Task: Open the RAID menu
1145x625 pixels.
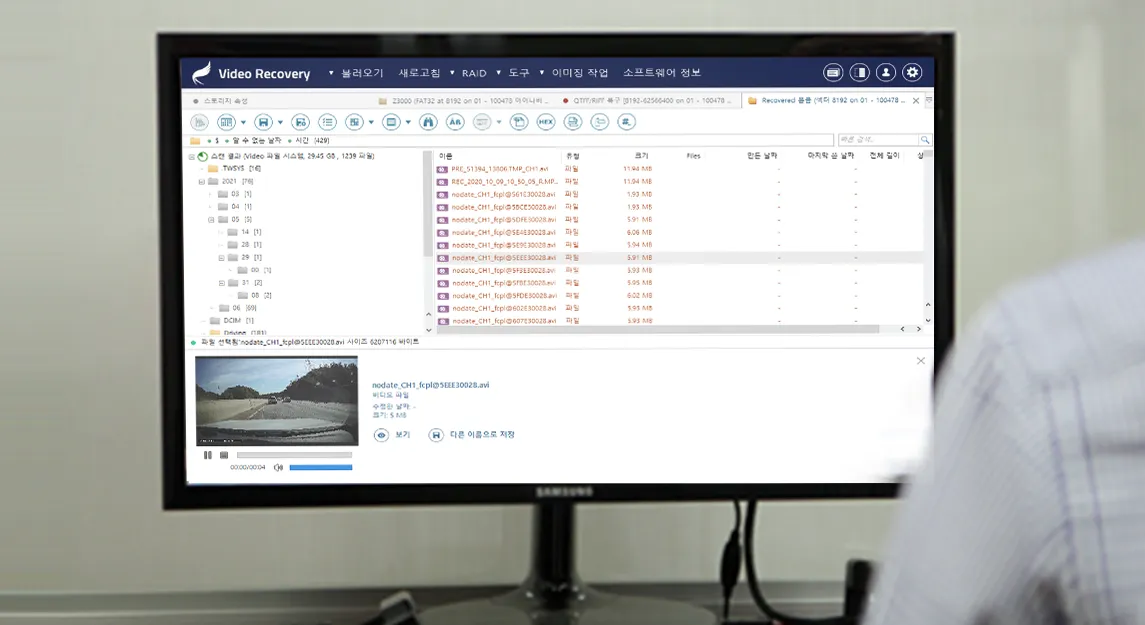Action: coord(474,73)
